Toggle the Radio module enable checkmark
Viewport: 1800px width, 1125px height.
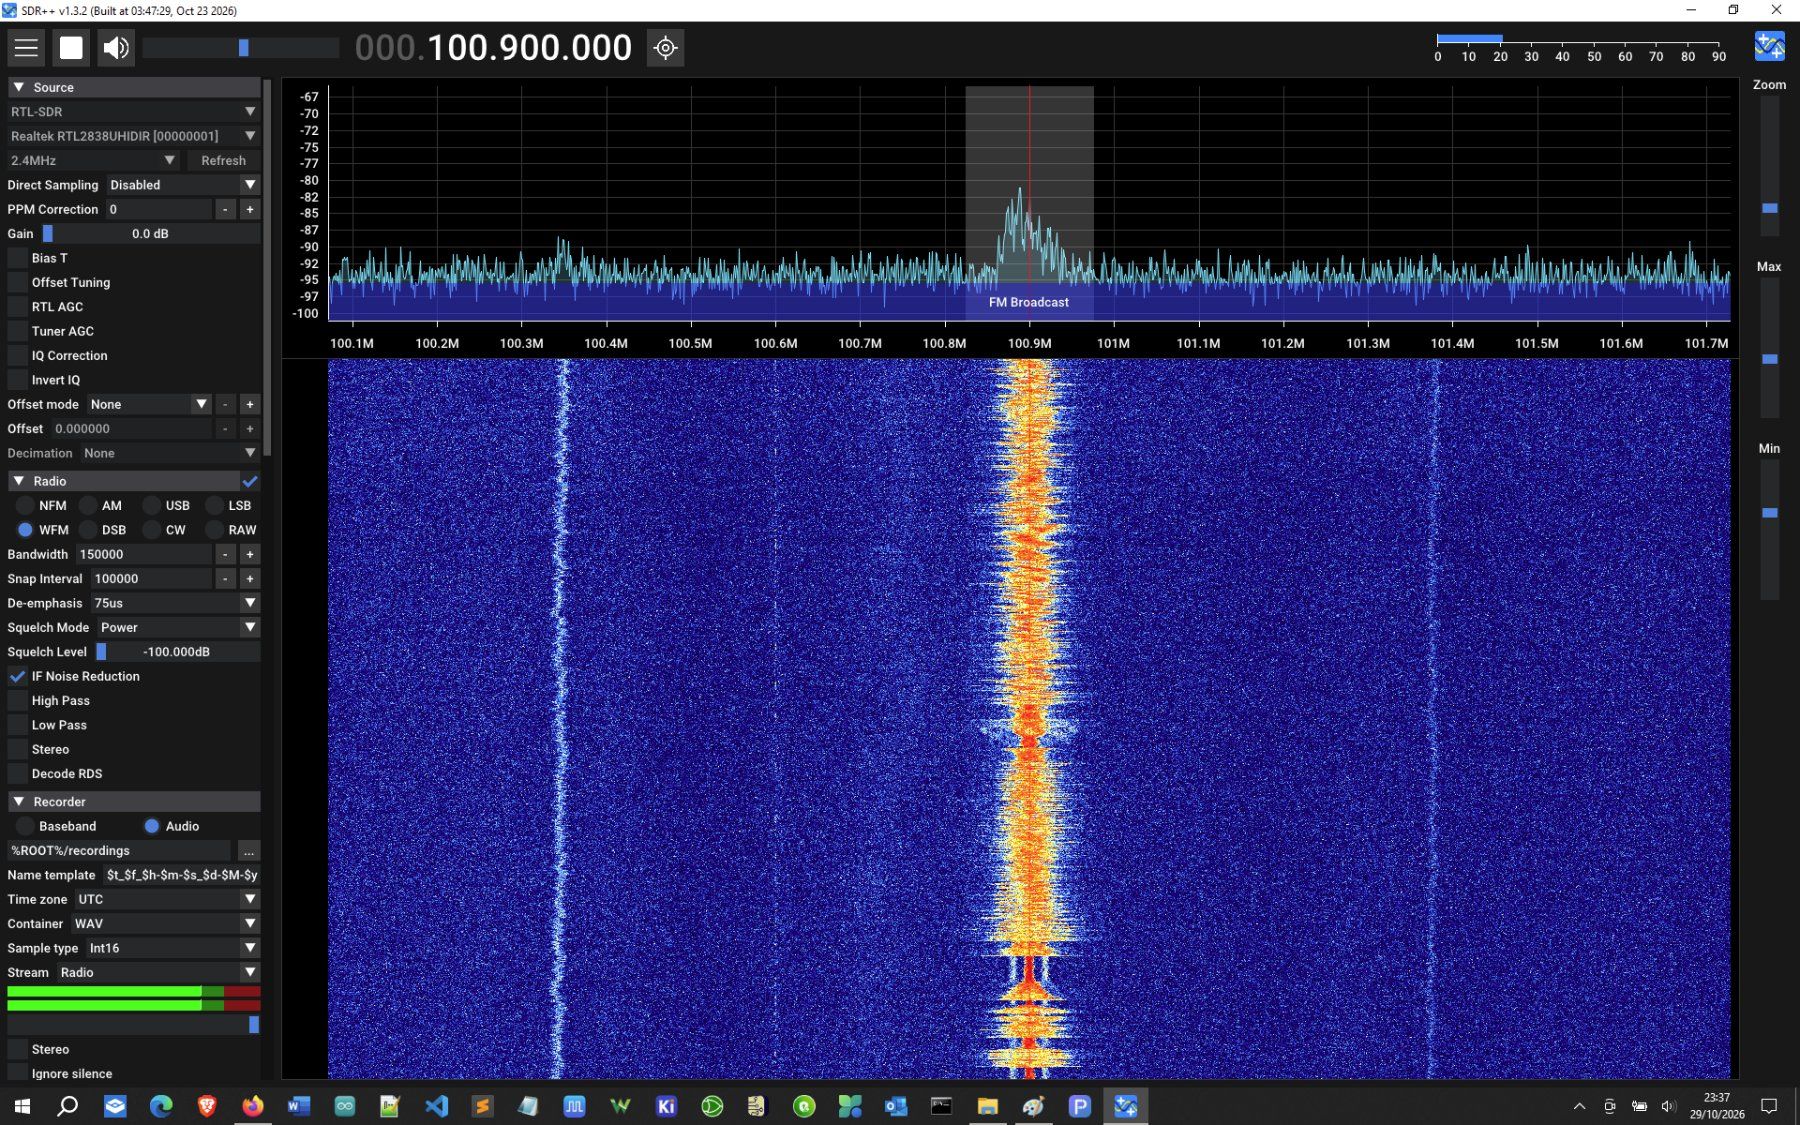tap(250, 481)
